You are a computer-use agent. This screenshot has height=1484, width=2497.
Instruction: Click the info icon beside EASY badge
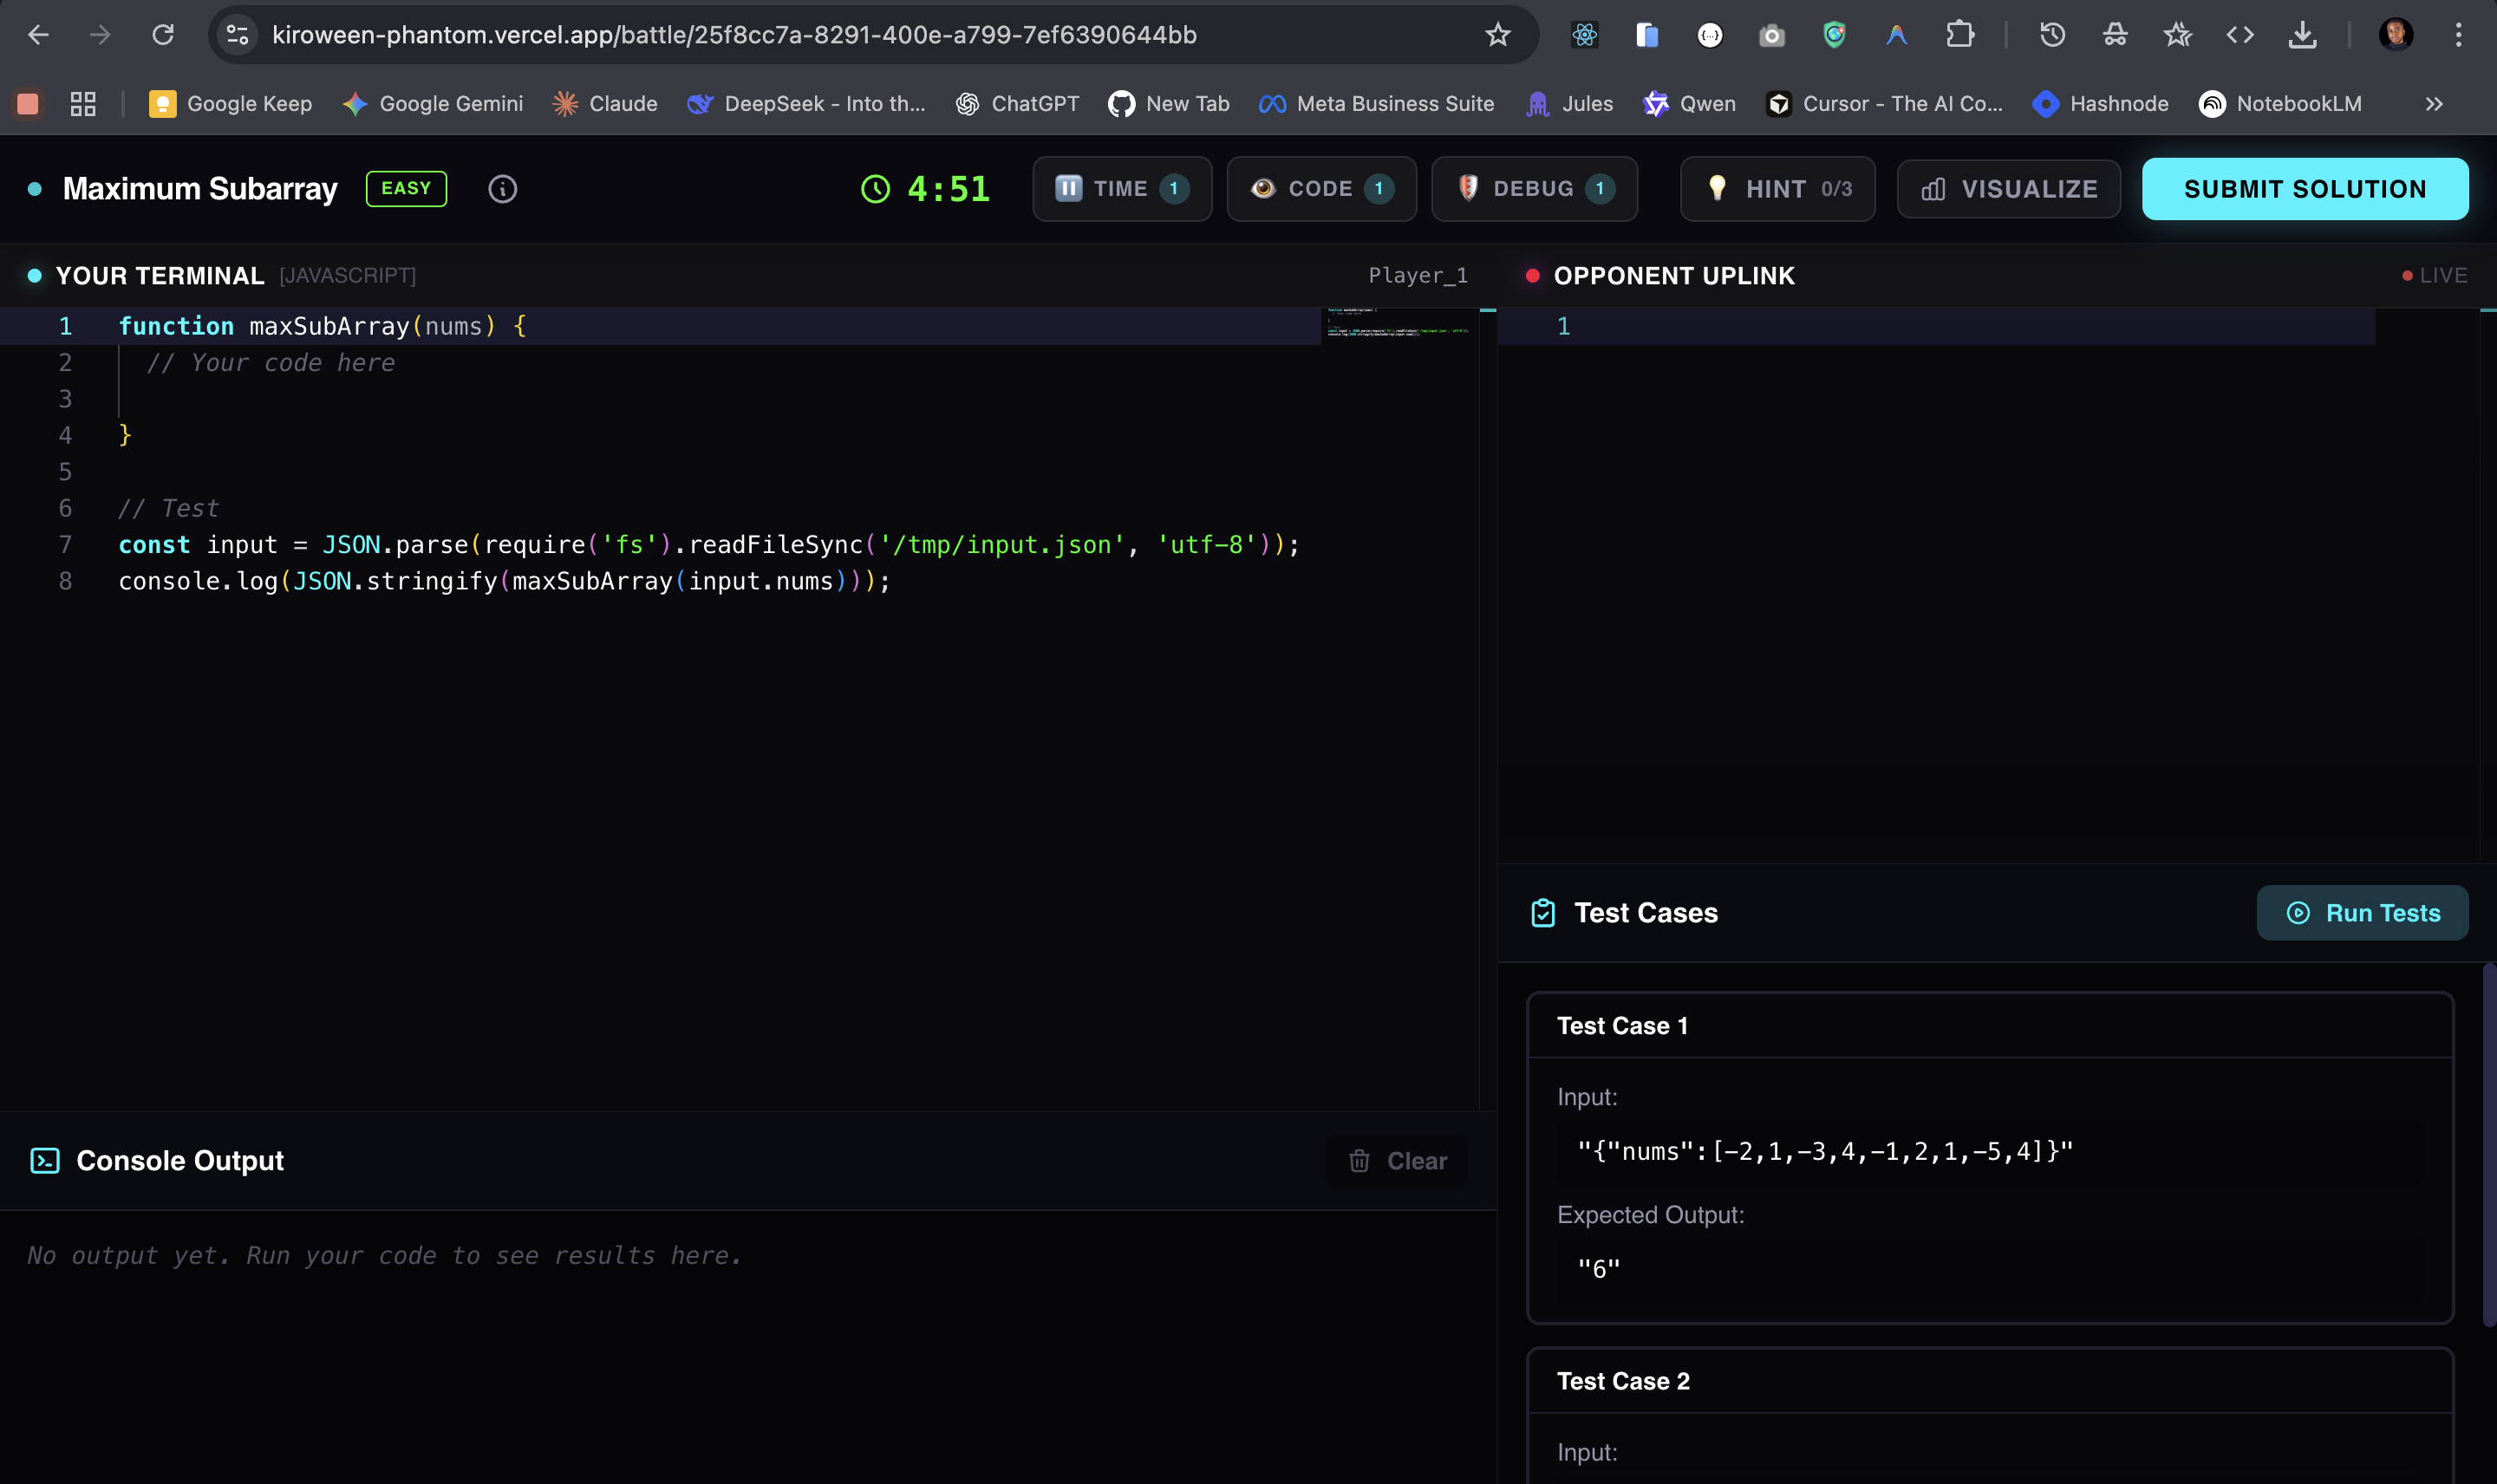(502, 189)
